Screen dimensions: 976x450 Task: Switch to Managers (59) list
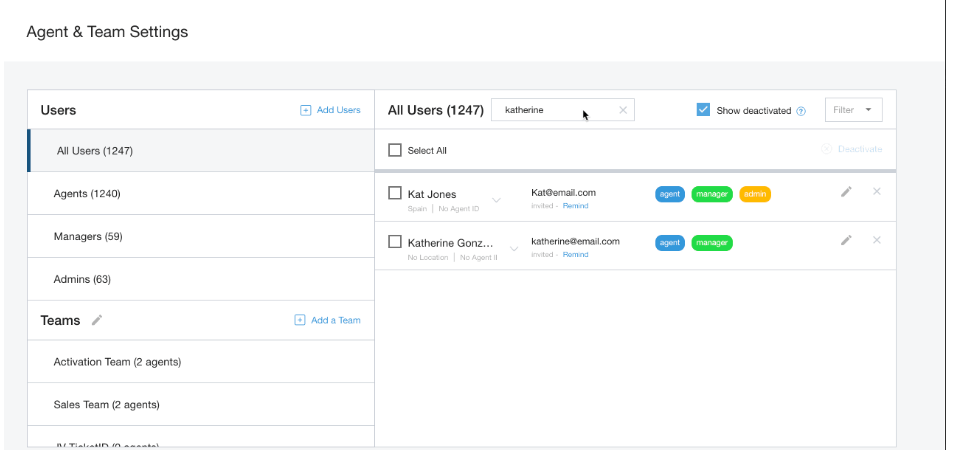click(x=88, y=237)
